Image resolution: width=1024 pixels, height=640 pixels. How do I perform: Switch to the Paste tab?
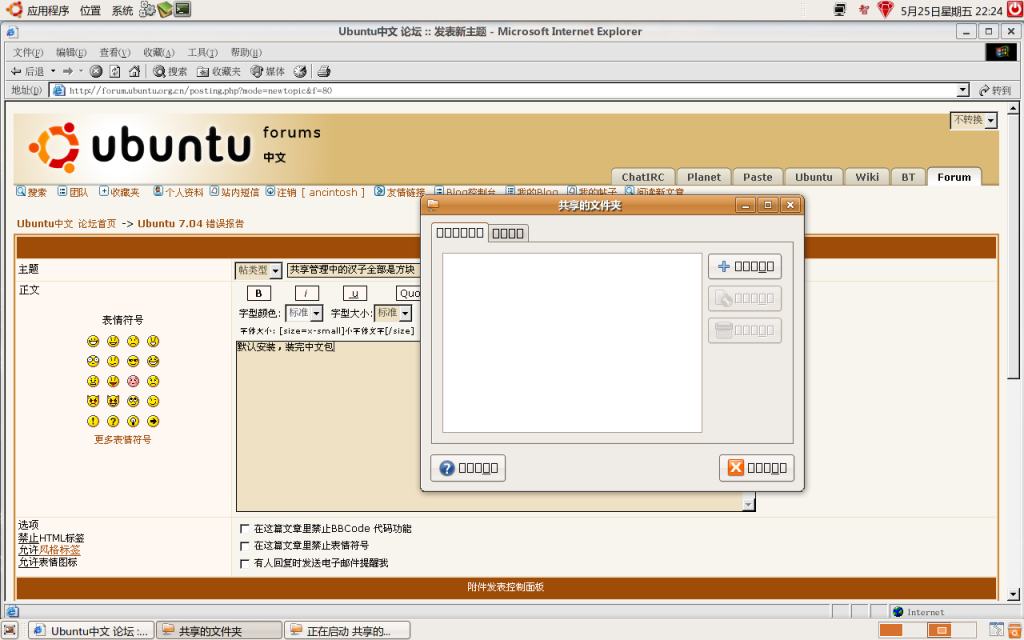(x=758, y=177)
